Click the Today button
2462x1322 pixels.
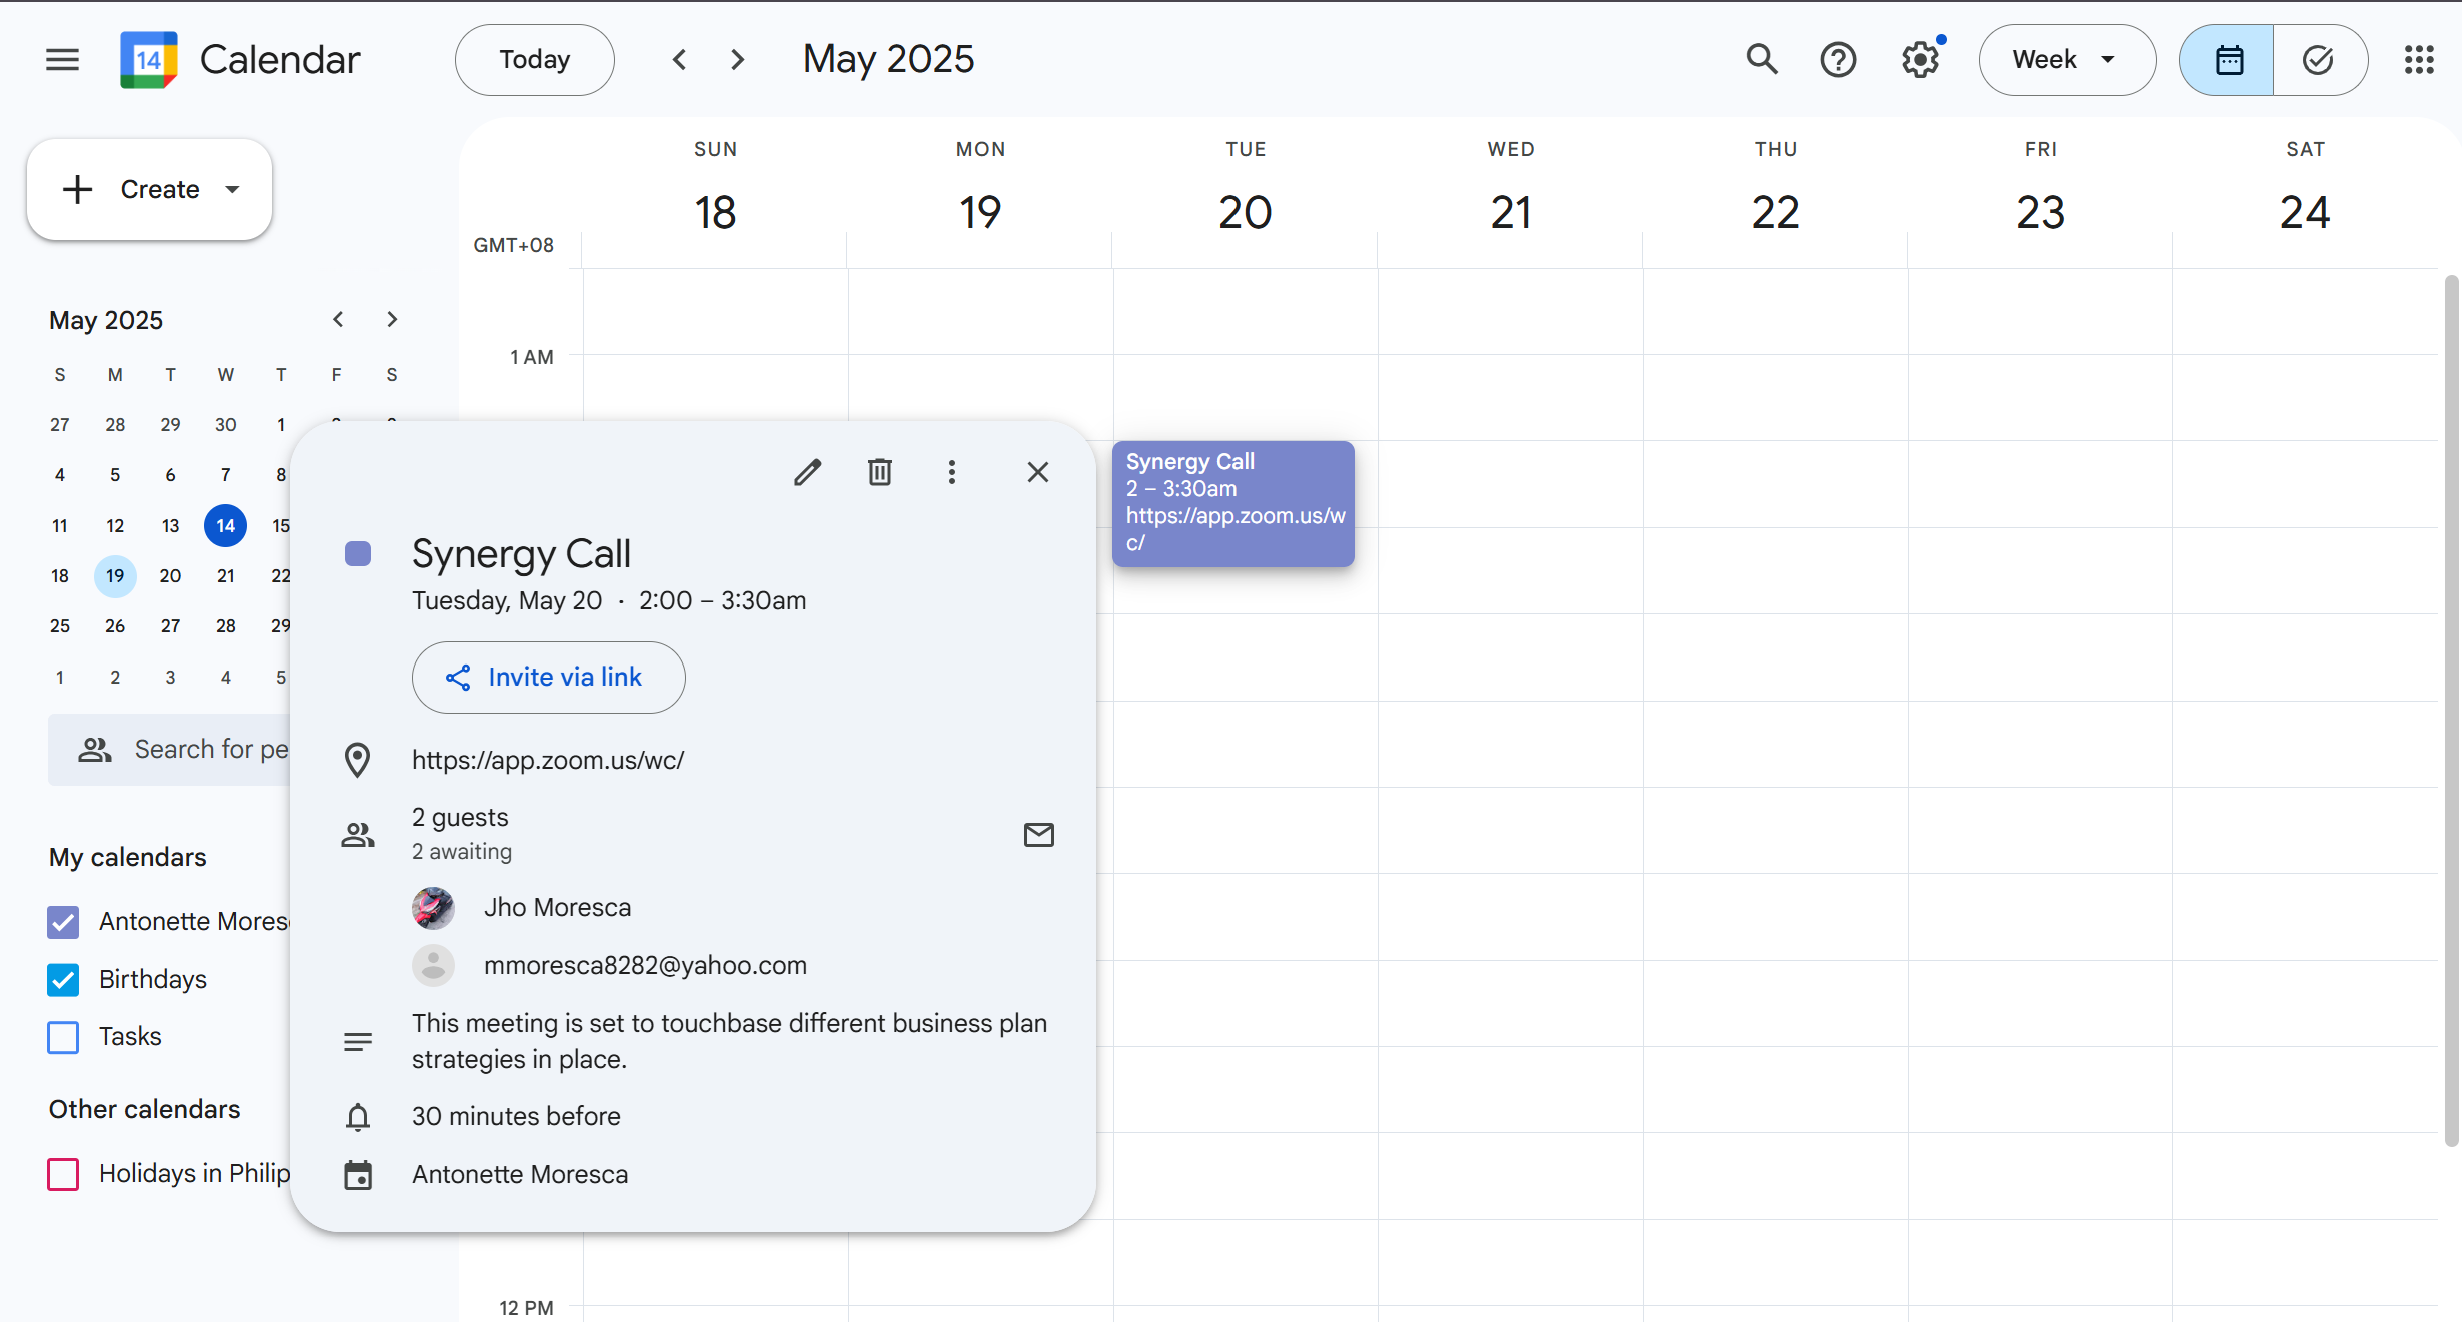pyautogui.click(x=534, y=60)
